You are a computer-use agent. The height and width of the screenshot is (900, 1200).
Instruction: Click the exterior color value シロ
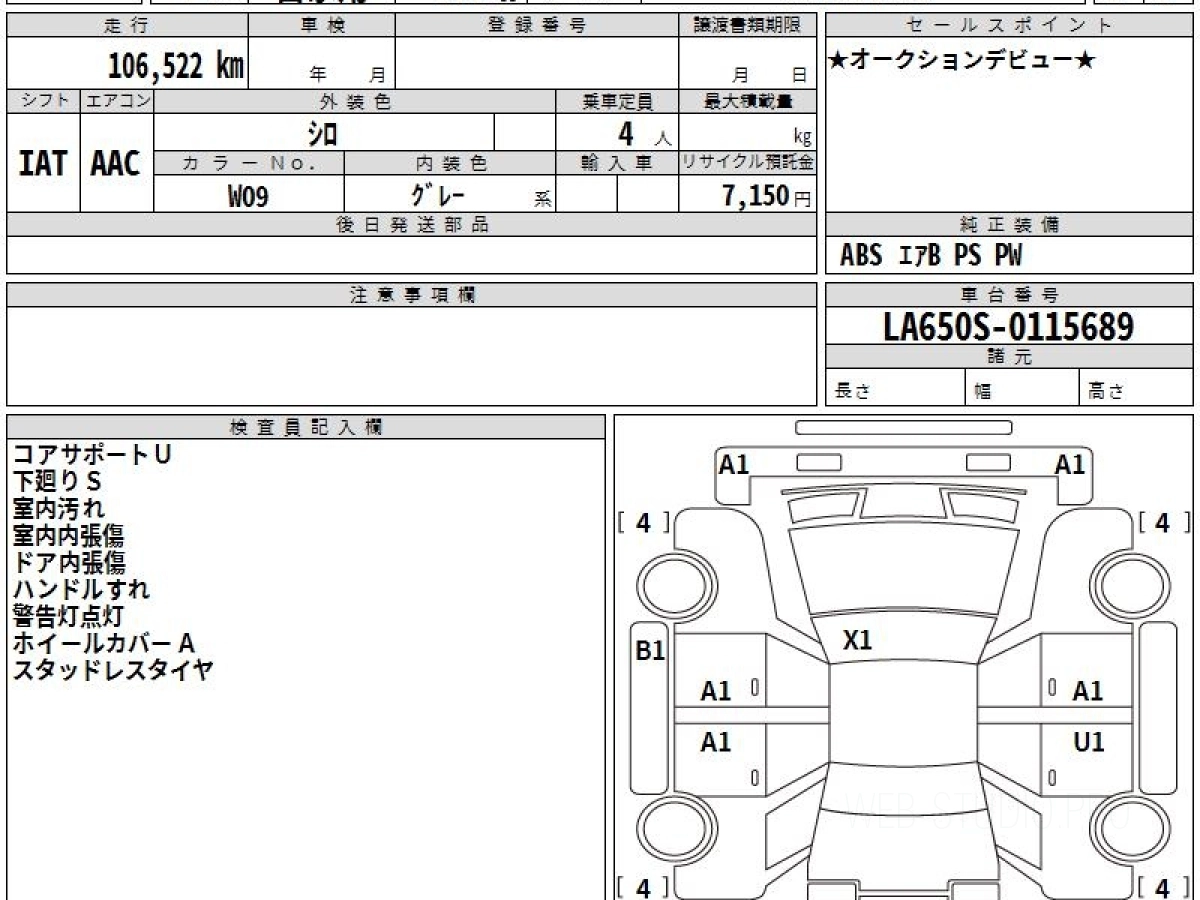pos(323,132)
